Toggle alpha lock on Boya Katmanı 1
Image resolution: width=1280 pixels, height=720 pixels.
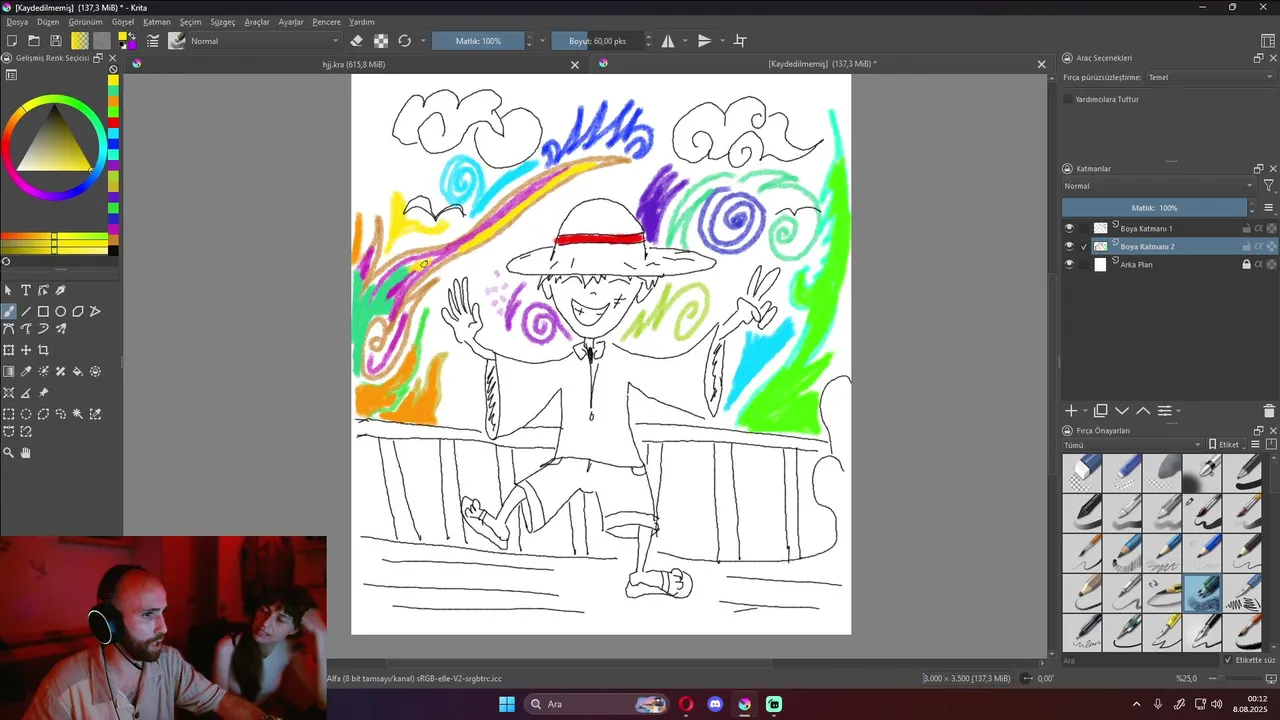coord(1271,228)
